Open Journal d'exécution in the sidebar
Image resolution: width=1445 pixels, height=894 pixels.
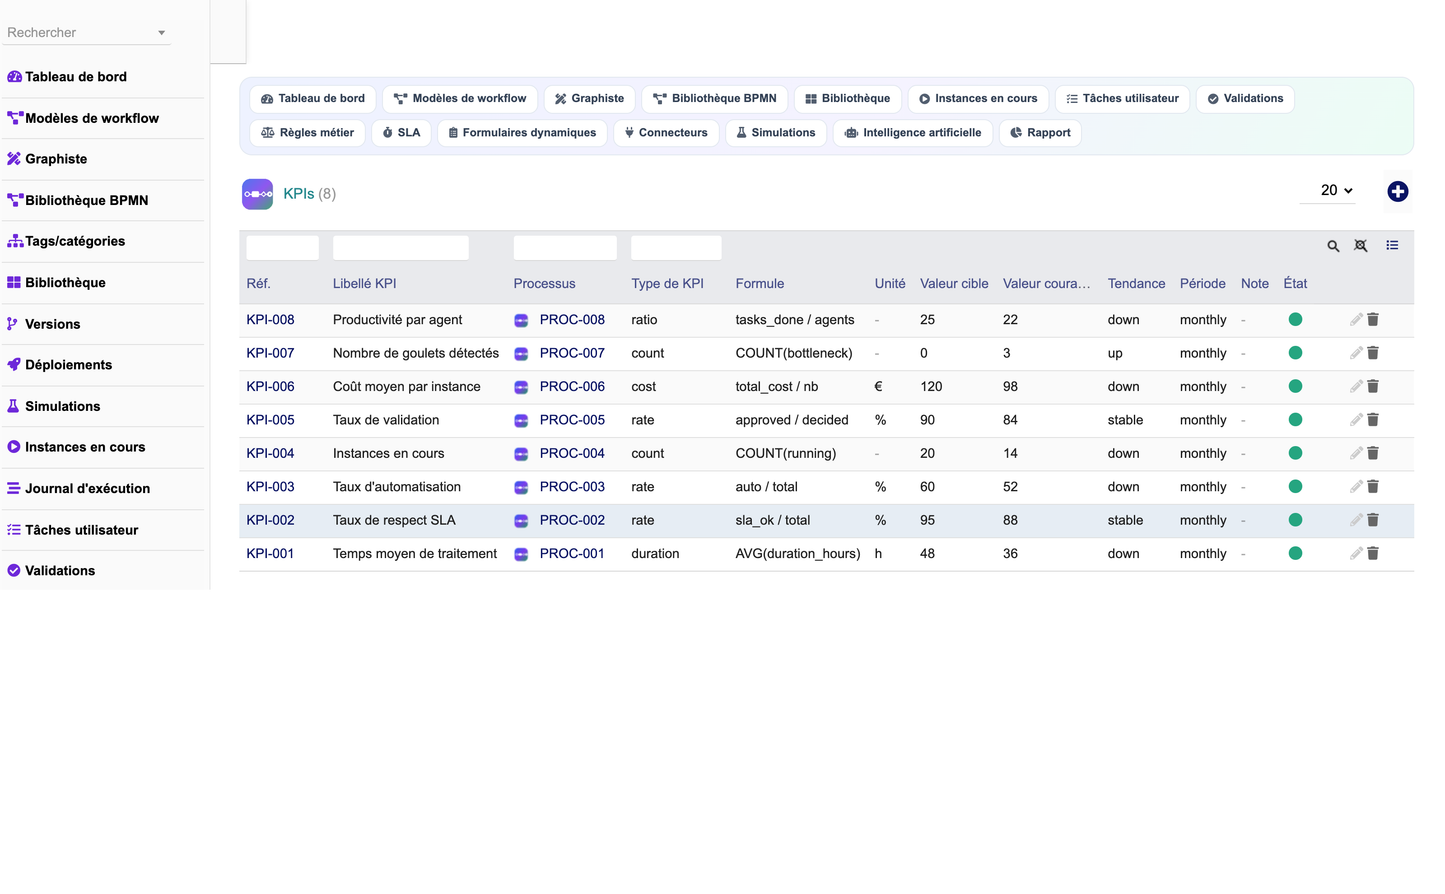[x=87, y=489]
